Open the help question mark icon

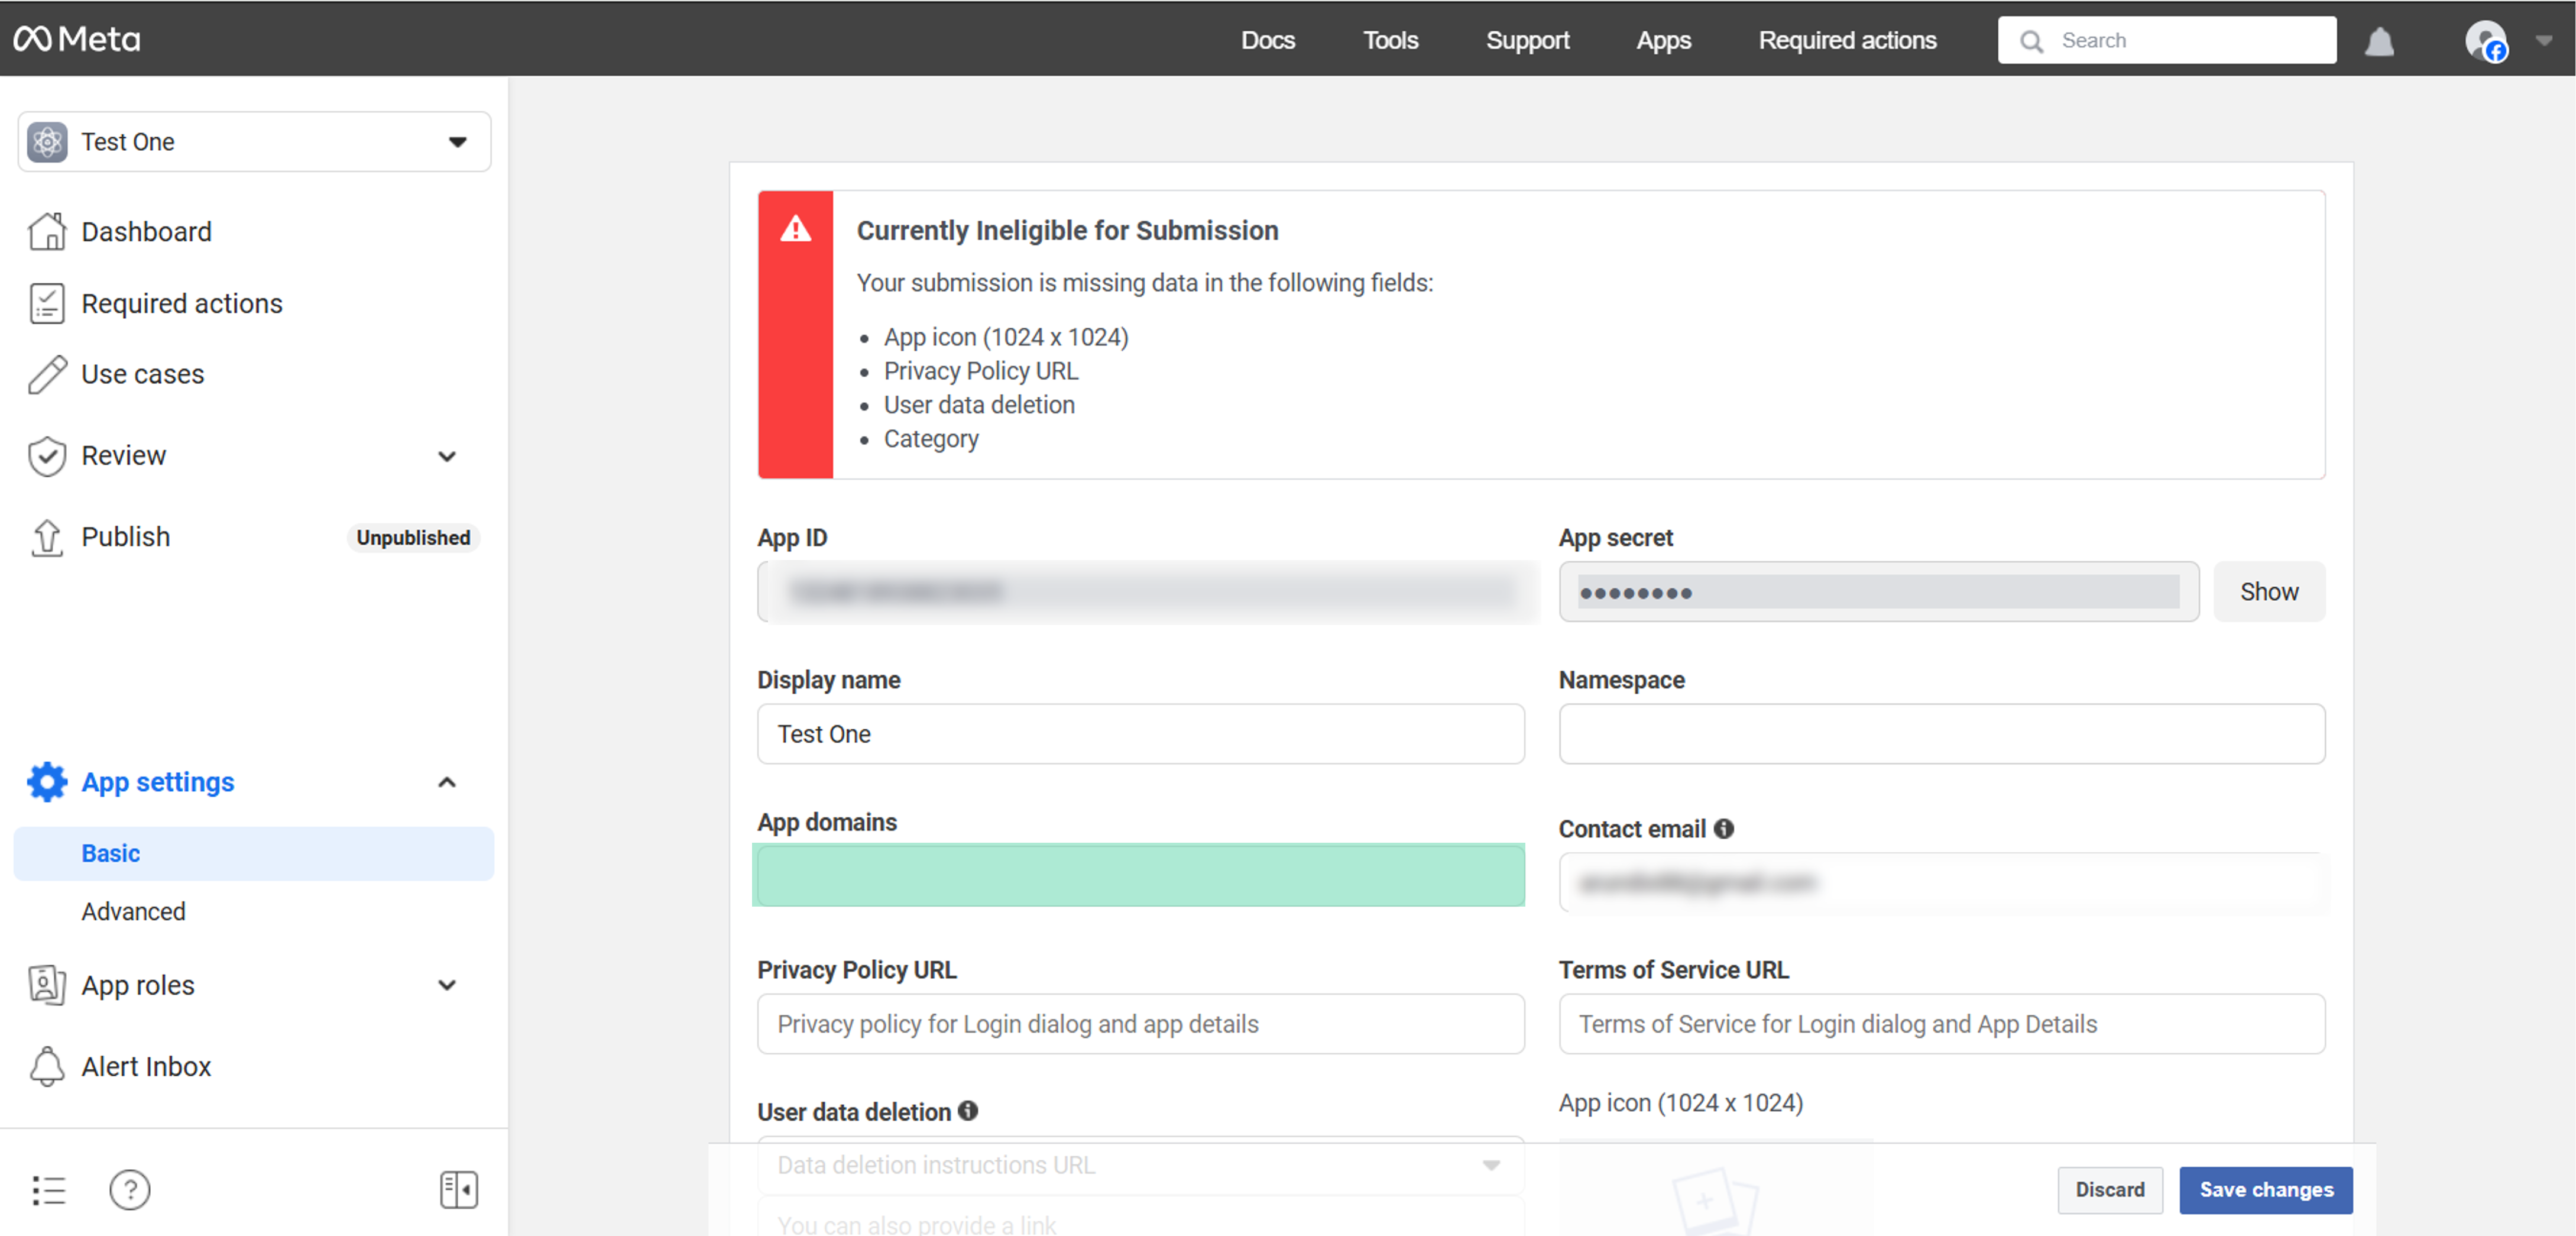(130, 1190)
